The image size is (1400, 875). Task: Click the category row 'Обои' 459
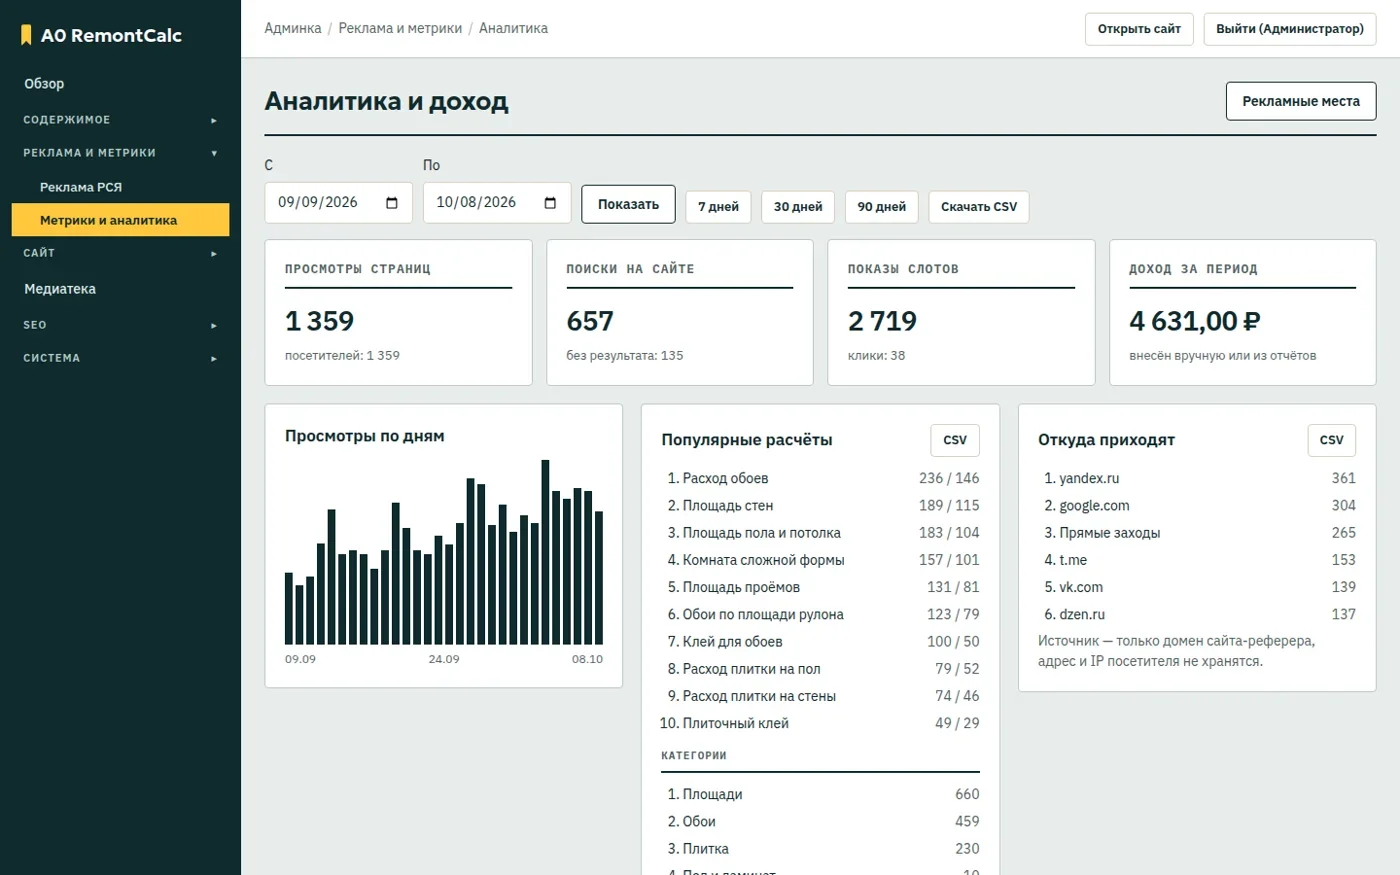pos(820,821)
